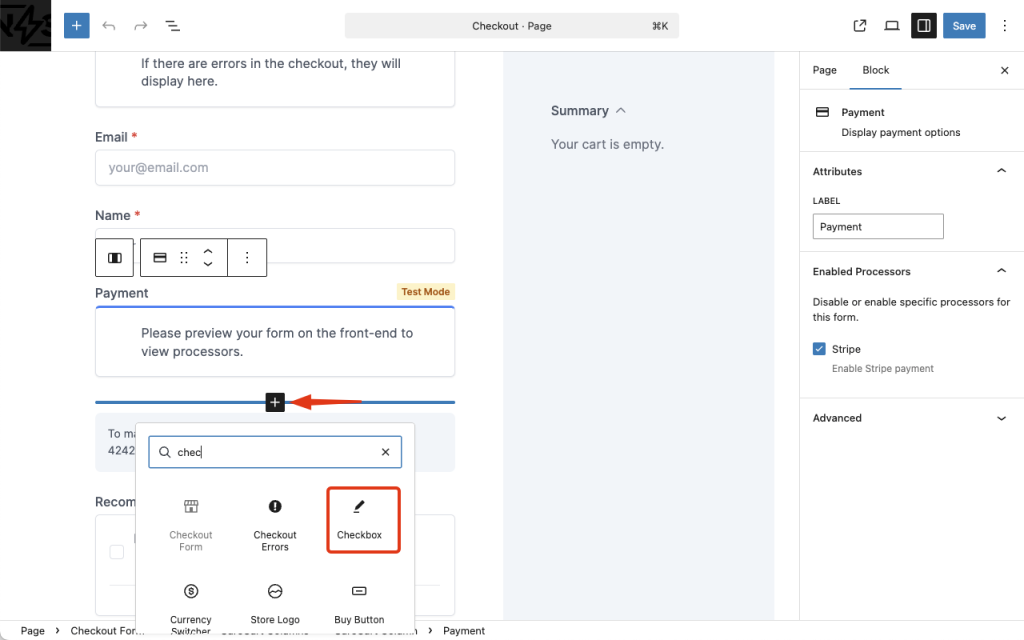Select the Checkout Form block icon

click(190, 517)
